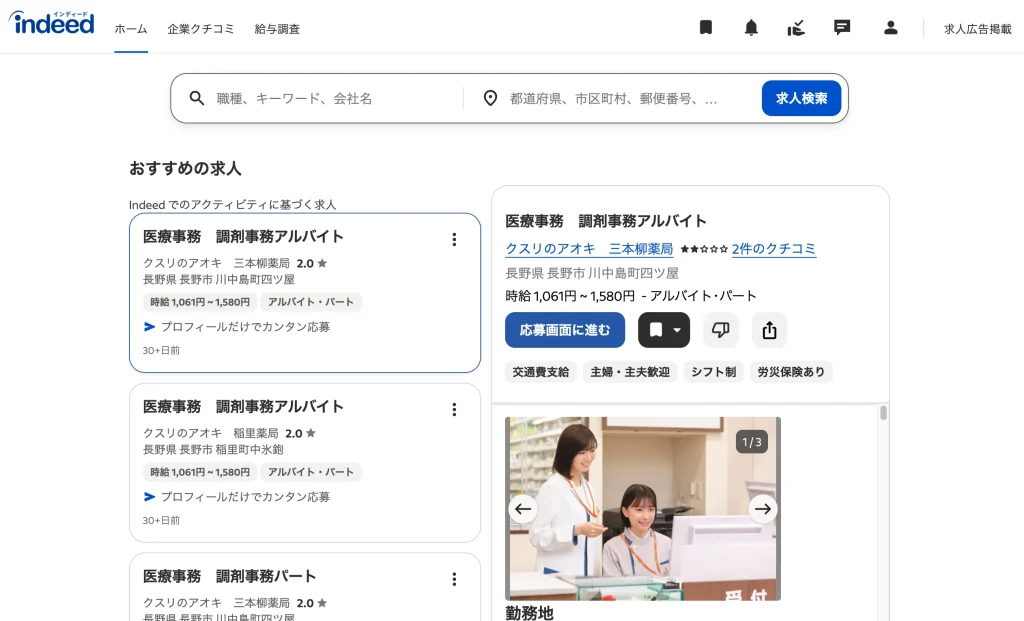Image resolution: width=1024 pixels, height=621 pixels.
Task: Click the 応募画面に進む apply button
Action: (565, 330)
